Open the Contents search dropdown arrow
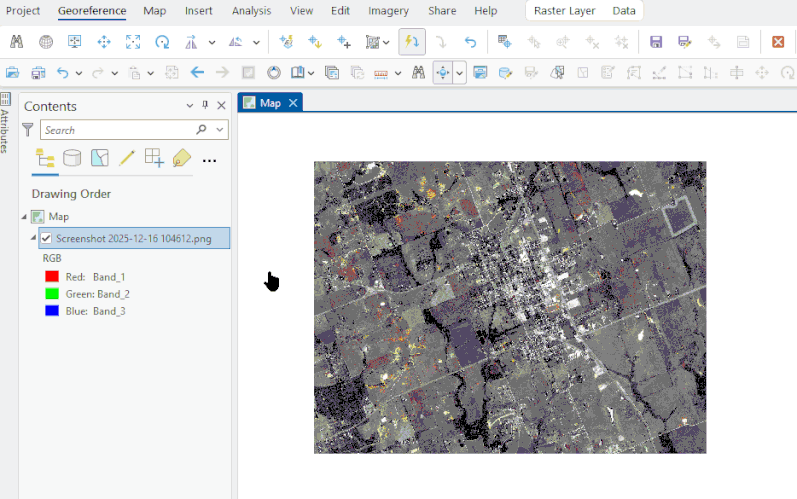Image resolution: width=797 pixels, height=499 pixels. 220,130
